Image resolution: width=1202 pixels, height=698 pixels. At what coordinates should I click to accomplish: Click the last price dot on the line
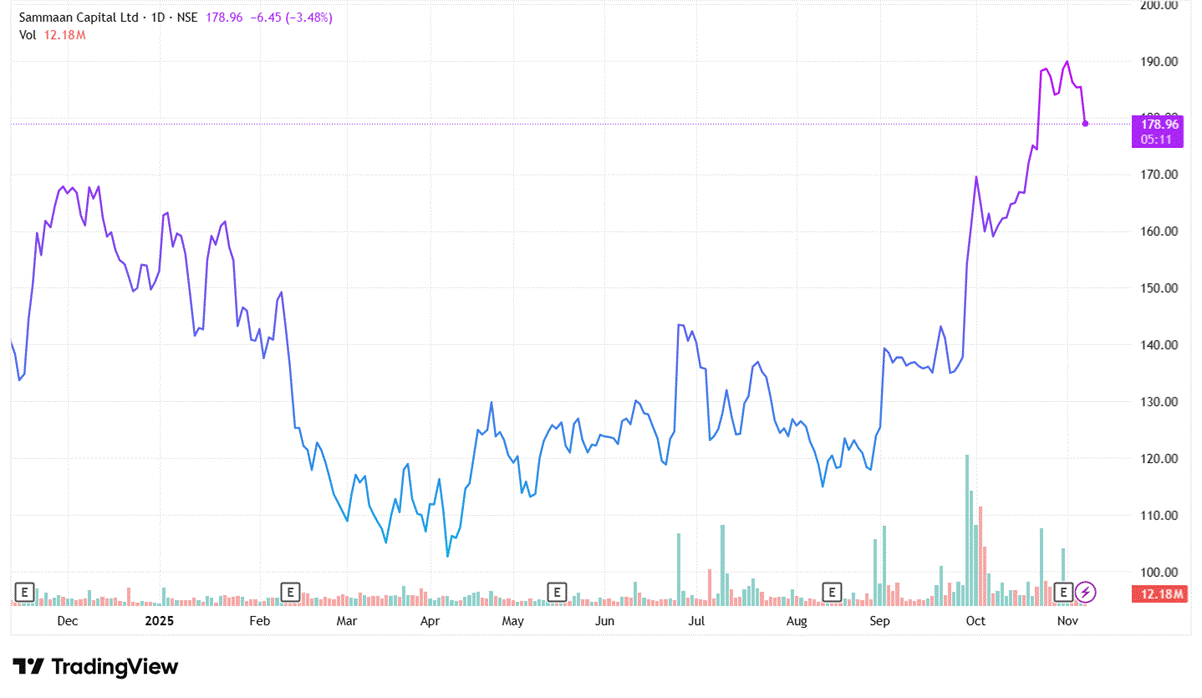point(1085,124)
